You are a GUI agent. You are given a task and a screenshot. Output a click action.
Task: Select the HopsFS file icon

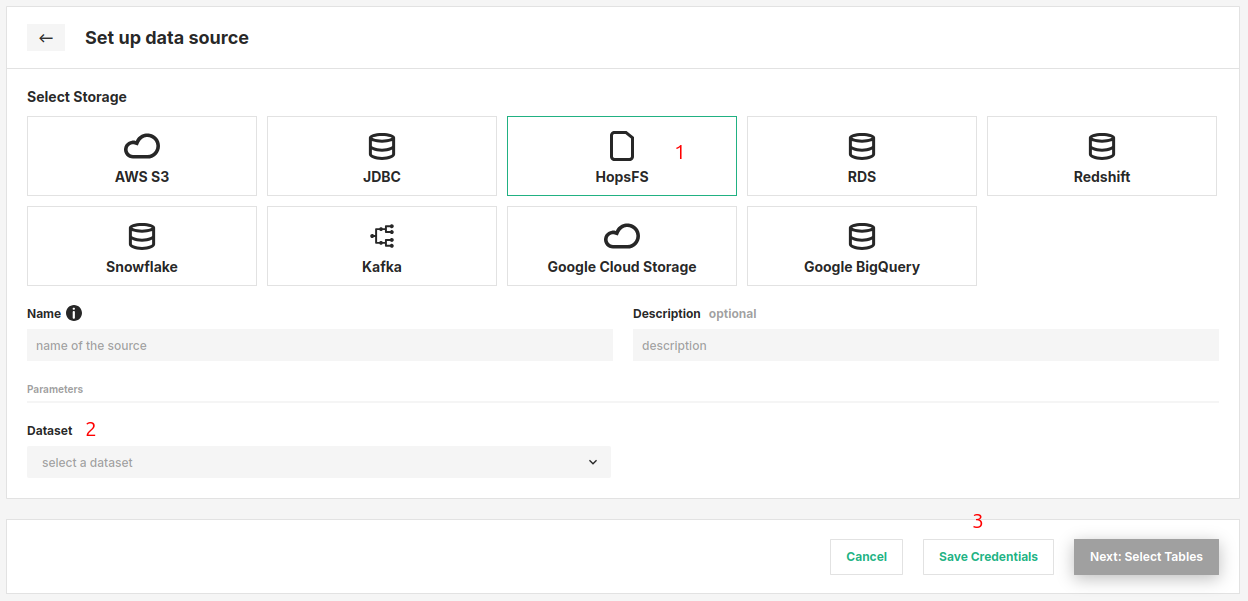click(622, 146)
